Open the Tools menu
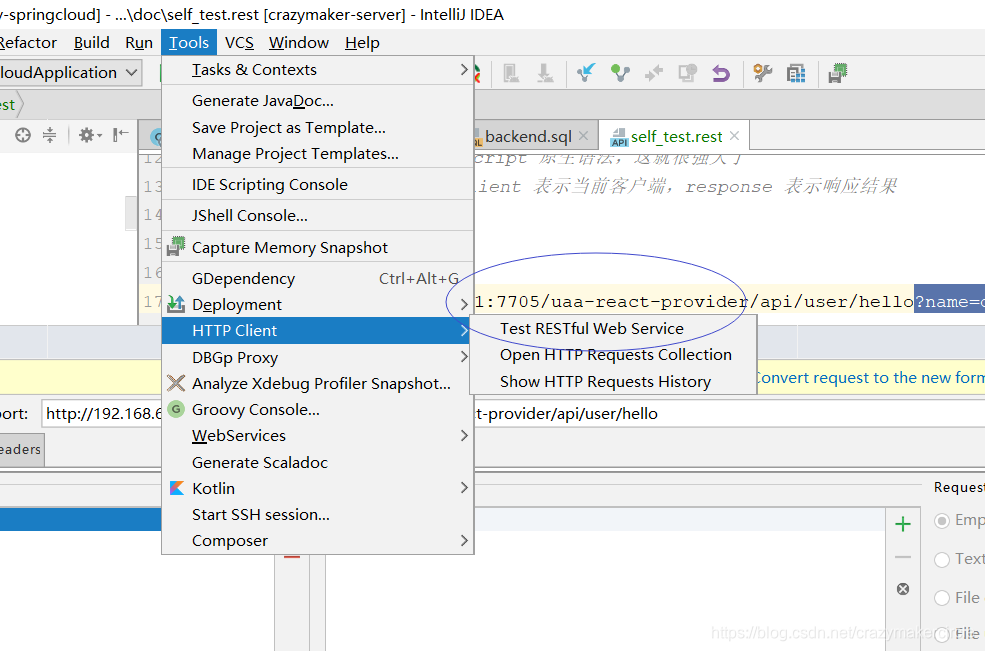 188,43
